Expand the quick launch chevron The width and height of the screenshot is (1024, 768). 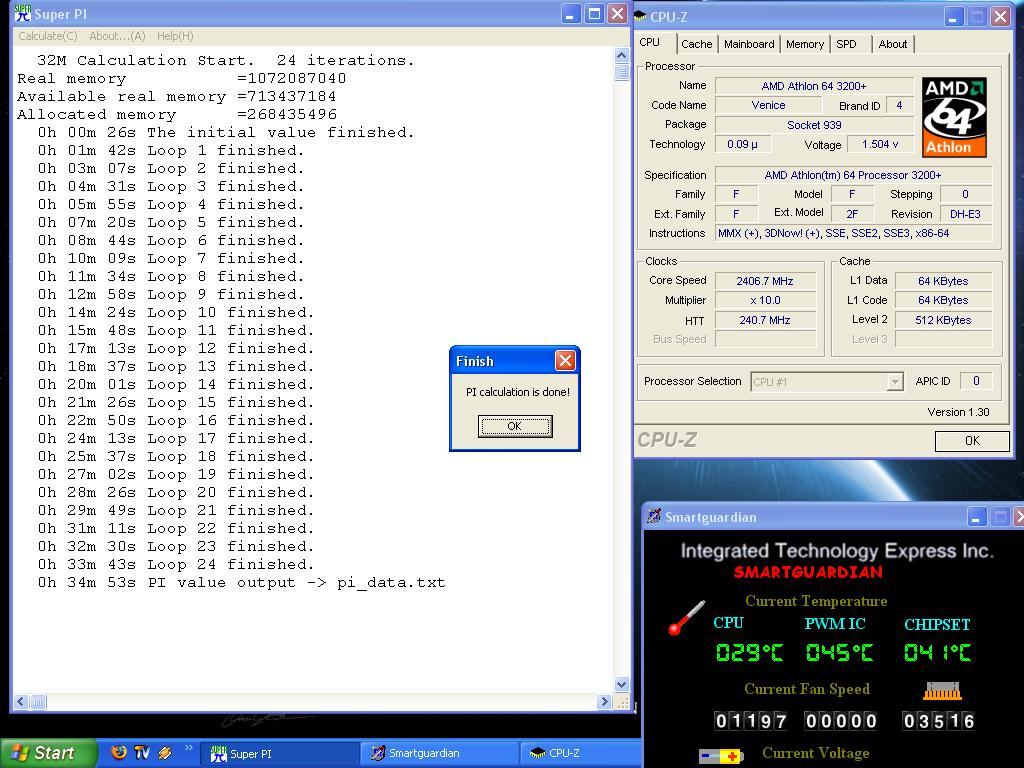coord(189,748)
